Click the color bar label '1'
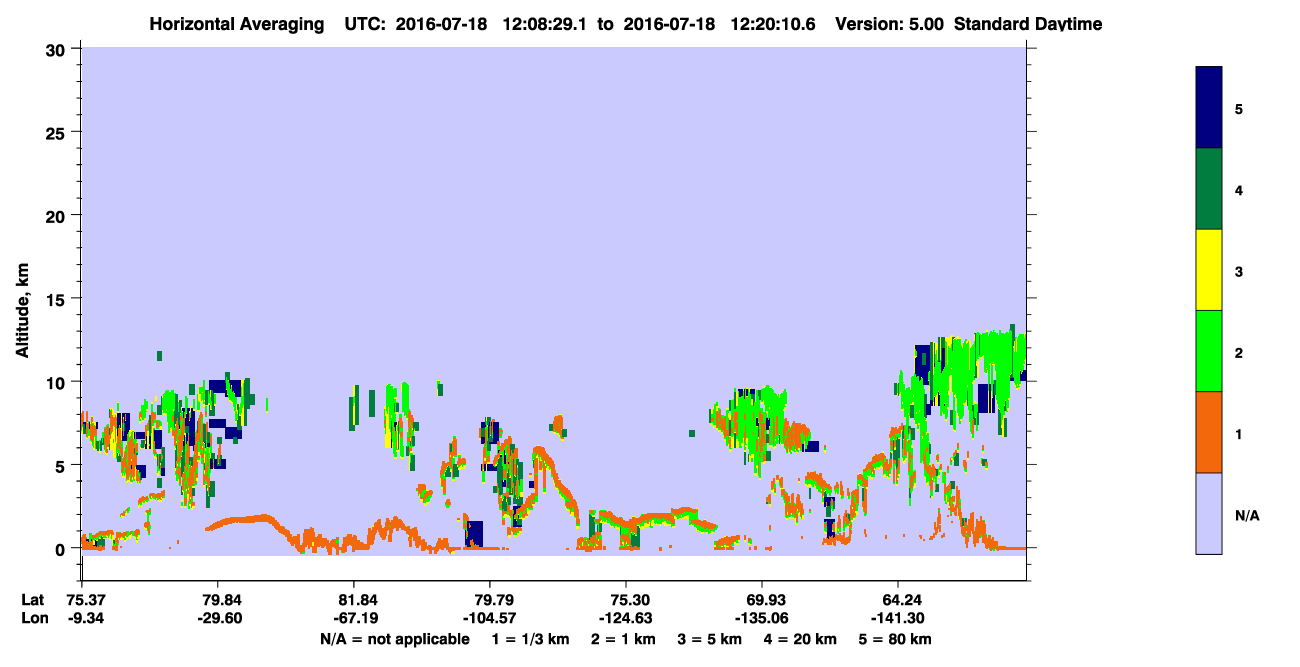 pyautogui.click(x=1239, y=434)
